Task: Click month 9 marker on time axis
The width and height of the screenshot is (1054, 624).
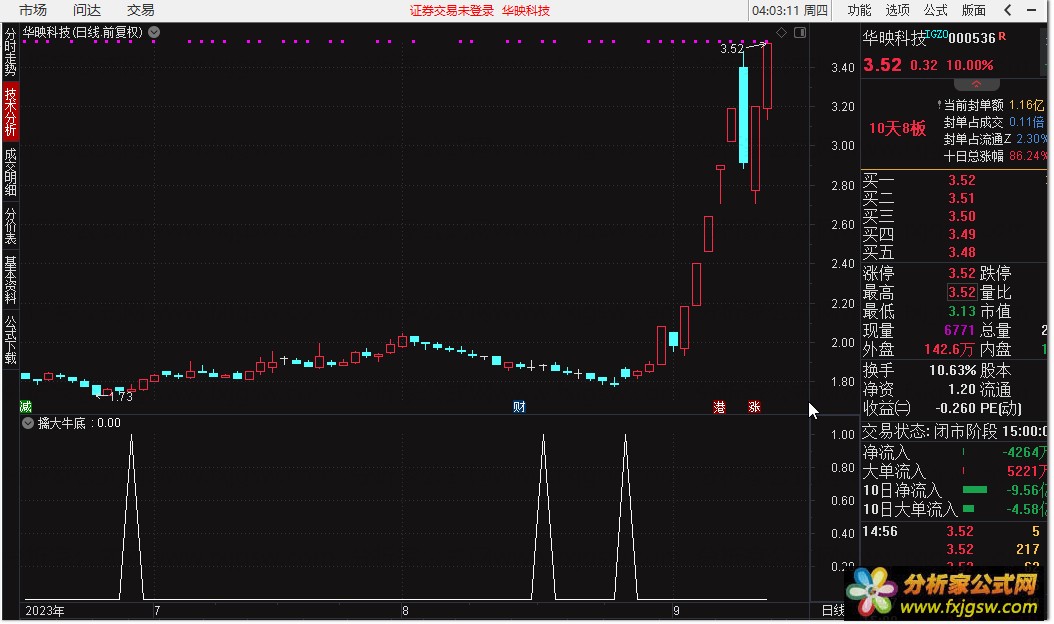Action: point(676,611)
